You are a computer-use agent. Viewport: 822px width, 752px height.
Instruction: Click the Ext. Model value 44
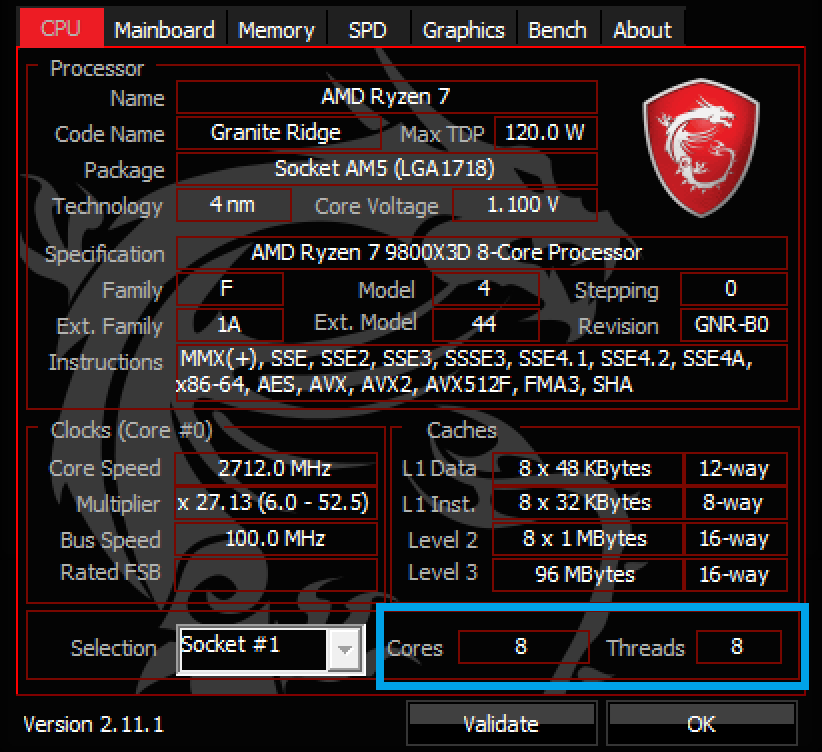click(x=486, y=325)
